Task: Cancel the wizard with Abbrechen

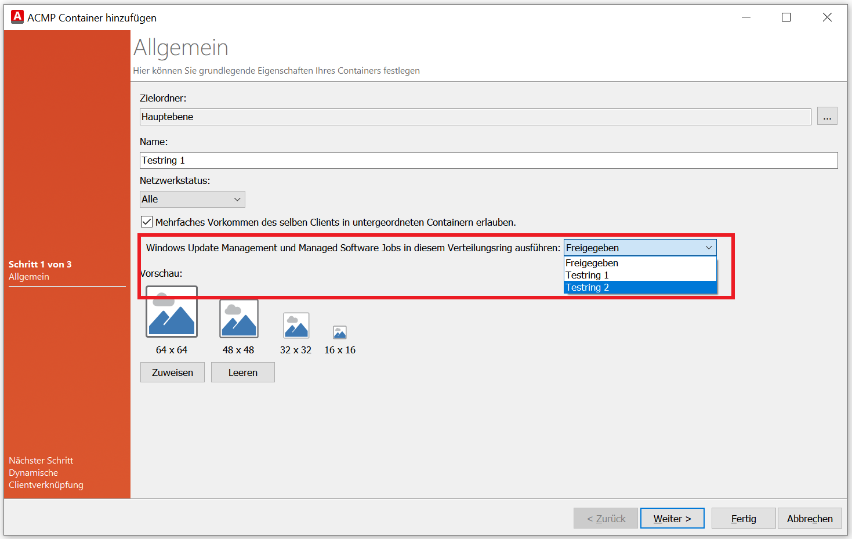Action: tap(809, 518)
